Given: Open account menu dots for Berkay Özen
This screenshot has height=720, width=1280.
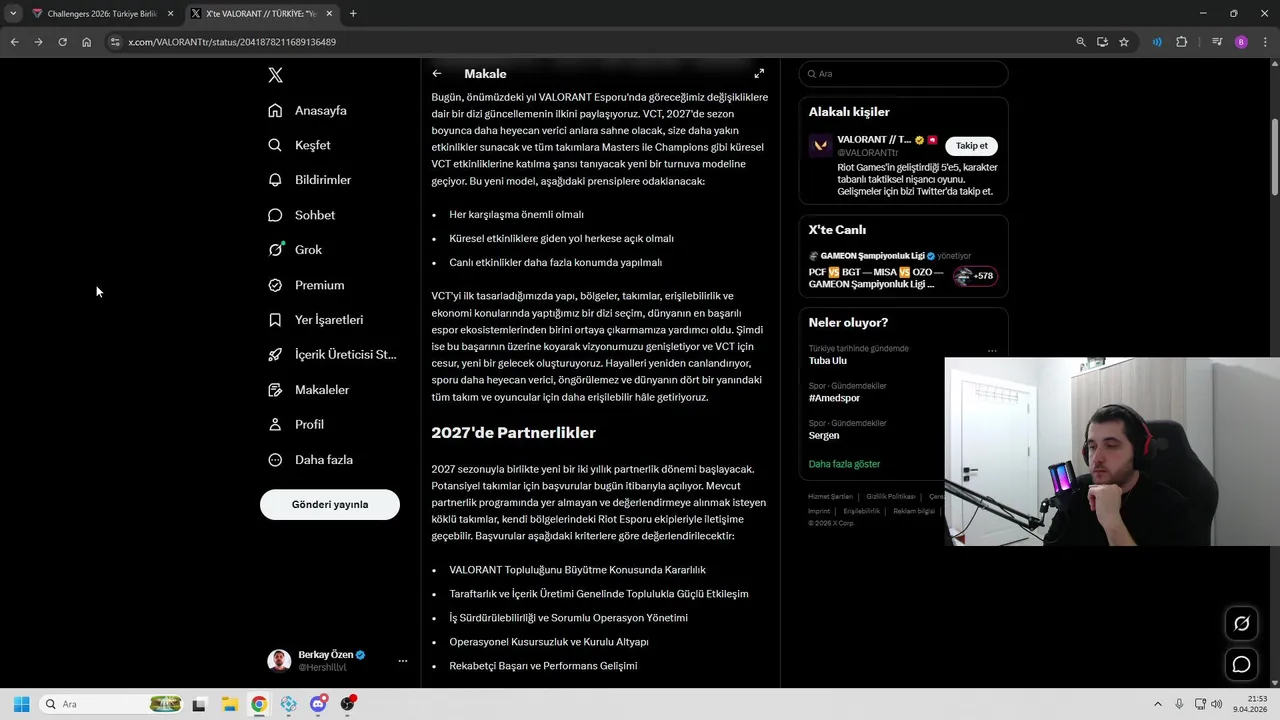Looking at the screenshot, I should (x=403, y=661).
